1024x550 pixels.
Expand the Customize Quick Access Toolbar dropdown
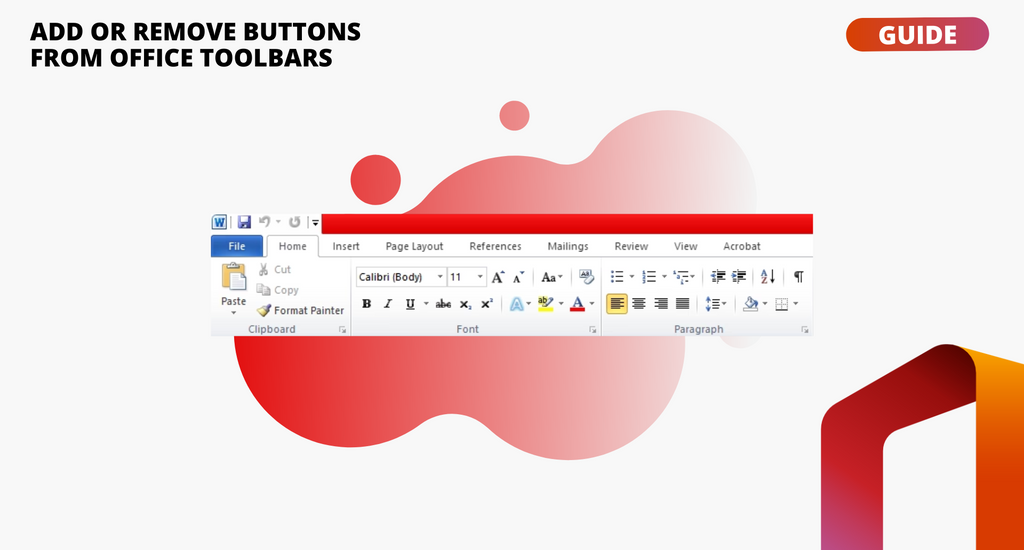click(x=315, y=222)
